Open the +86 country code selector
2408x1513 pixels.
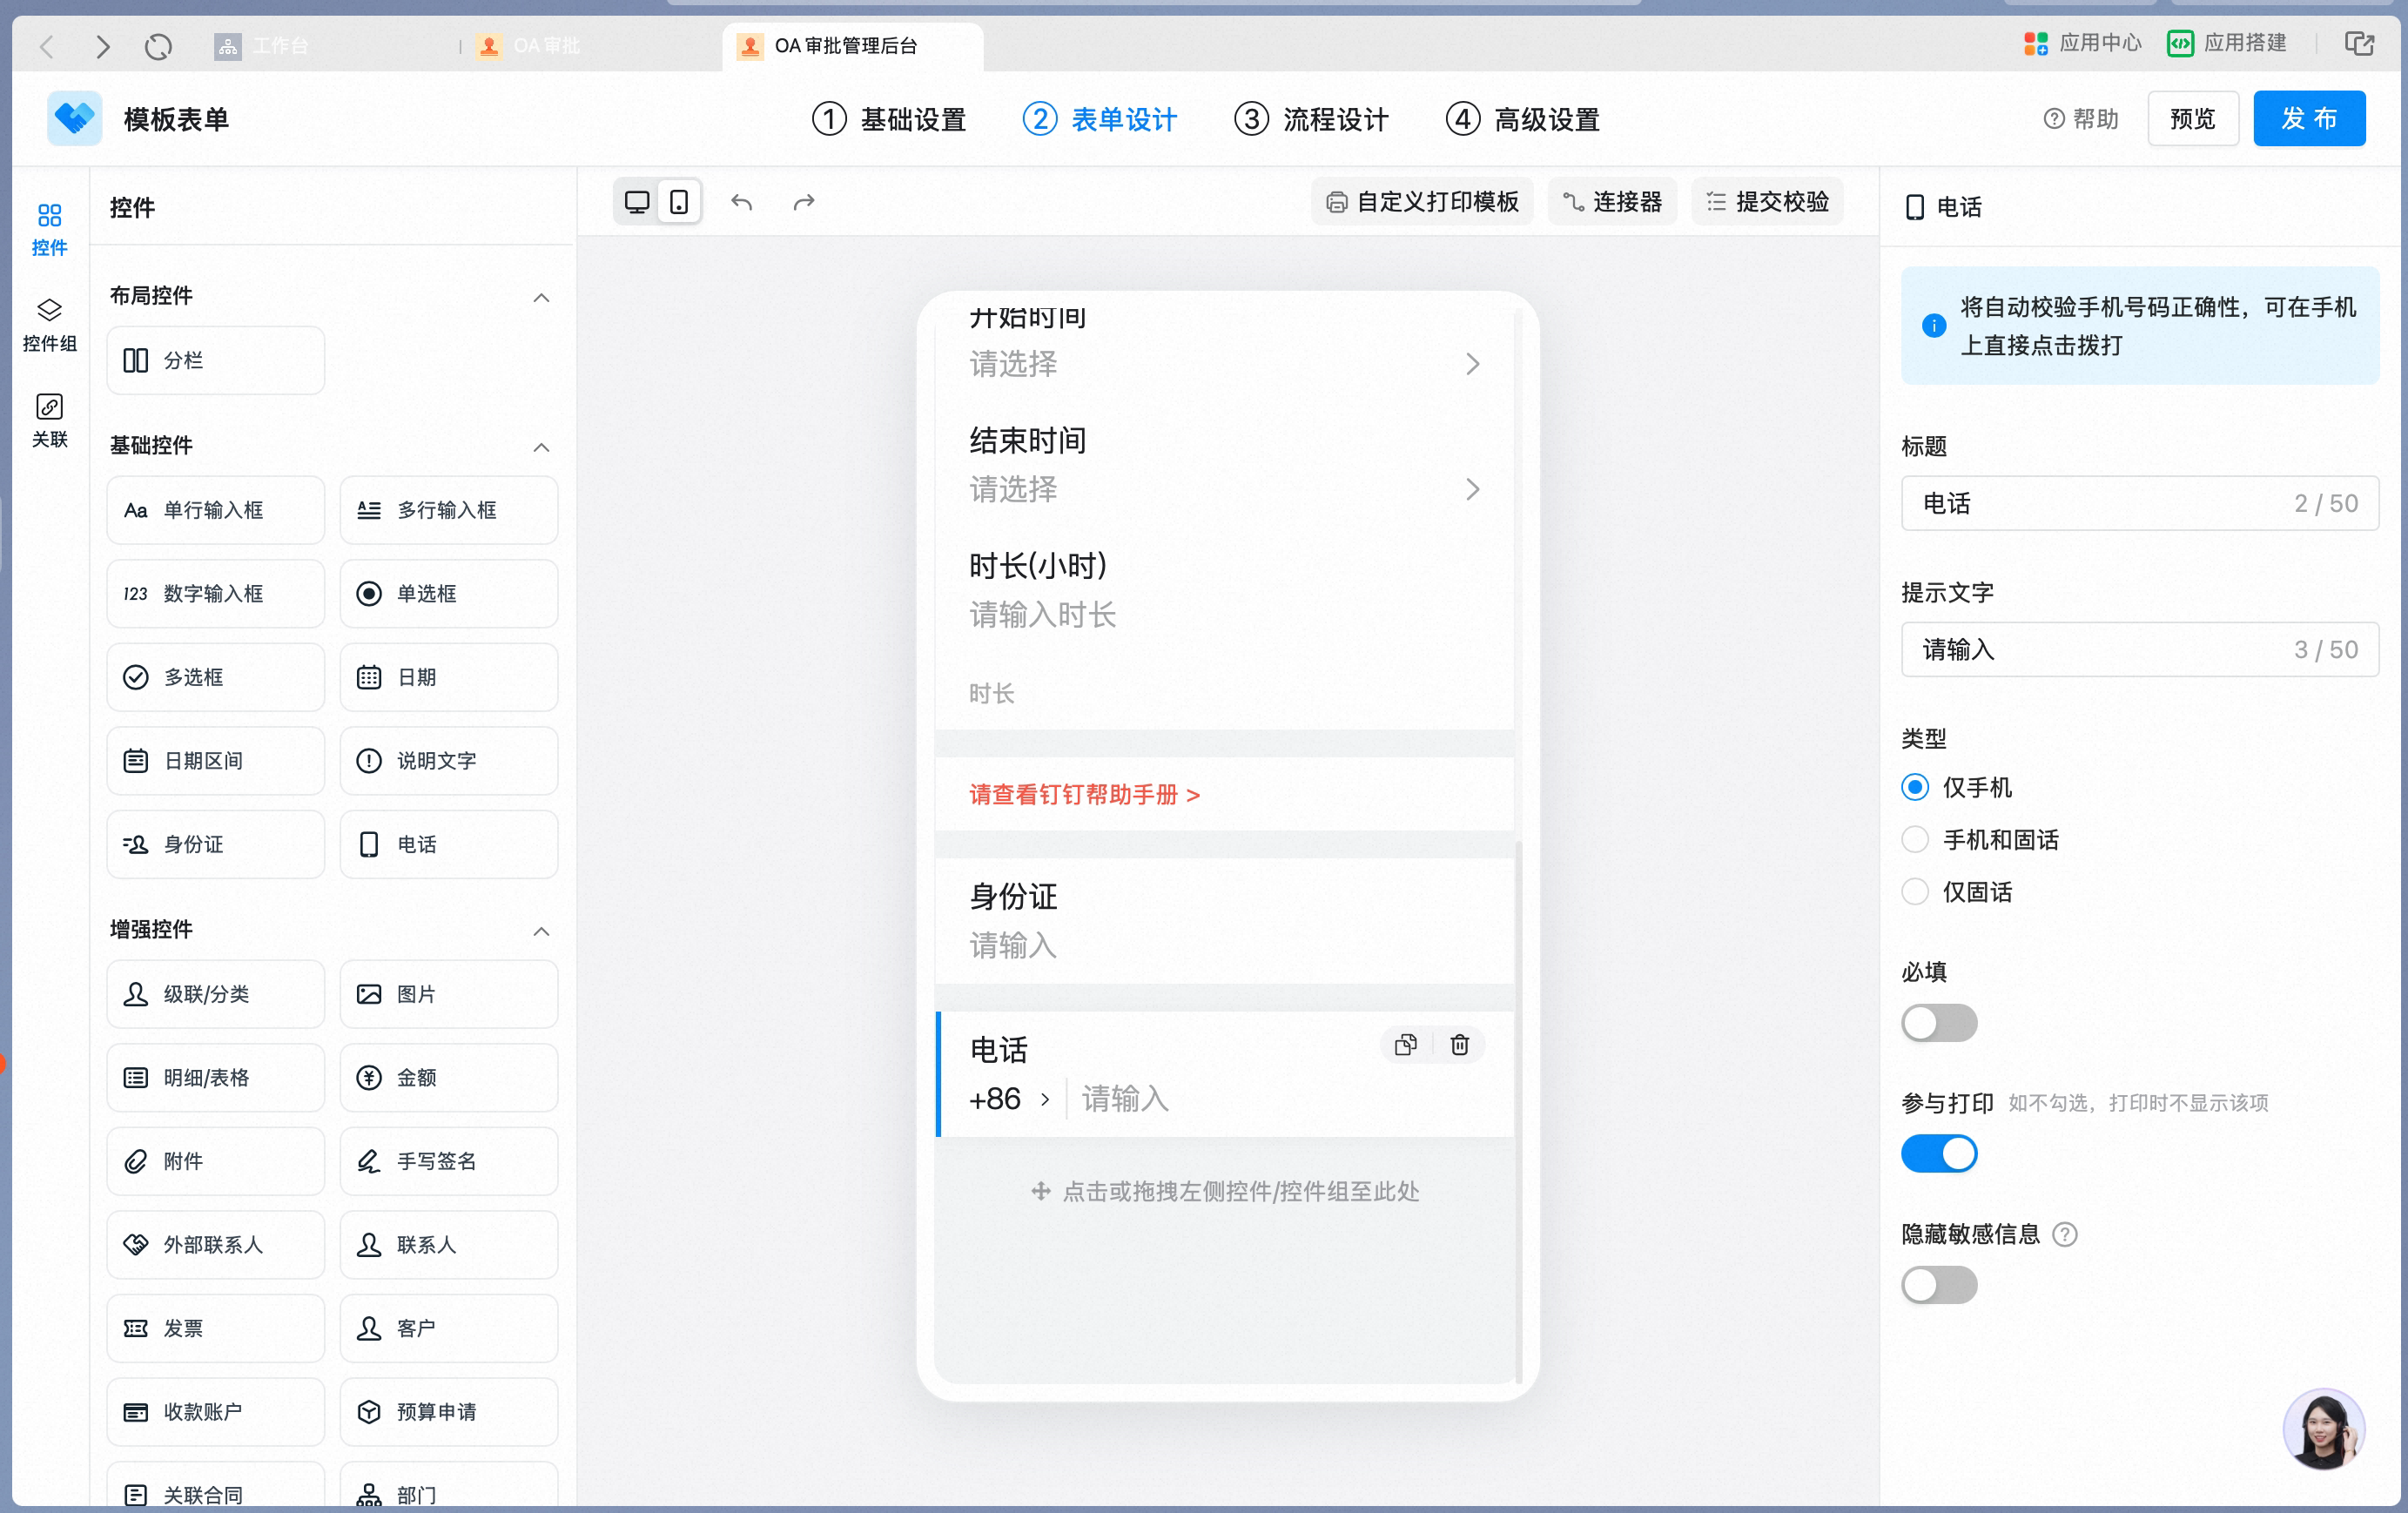[x=1010, y=1099]
